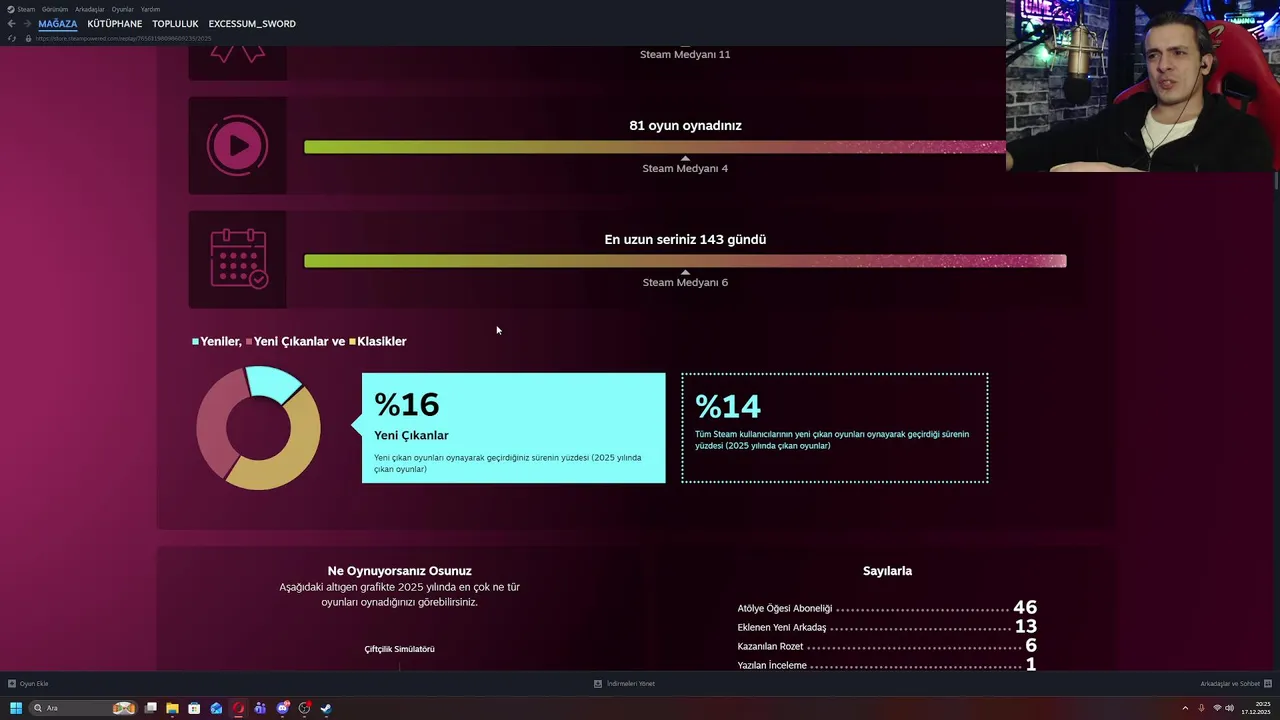Click the donut chart of game ages
Screen dimensions: 1280x720
click(259, 427)
